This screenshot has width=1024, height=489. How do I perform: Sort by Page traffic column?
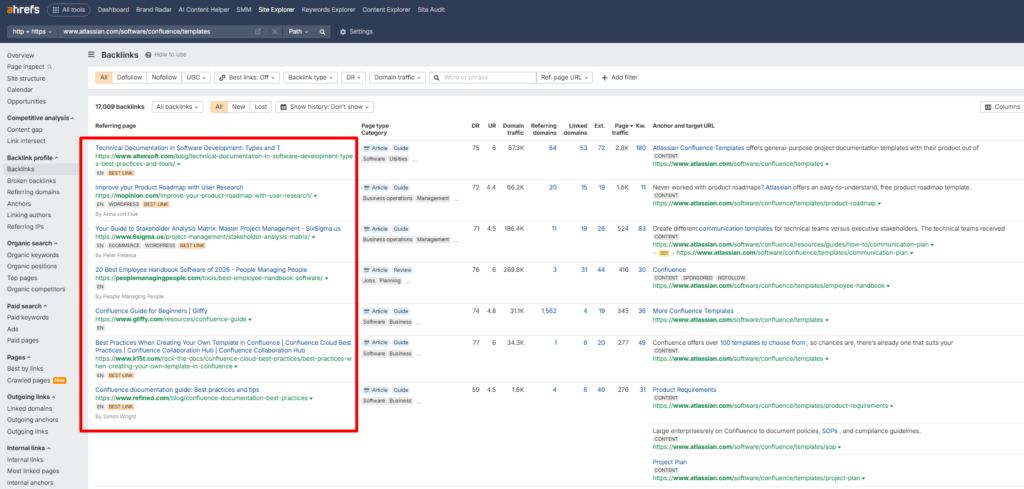623,129
